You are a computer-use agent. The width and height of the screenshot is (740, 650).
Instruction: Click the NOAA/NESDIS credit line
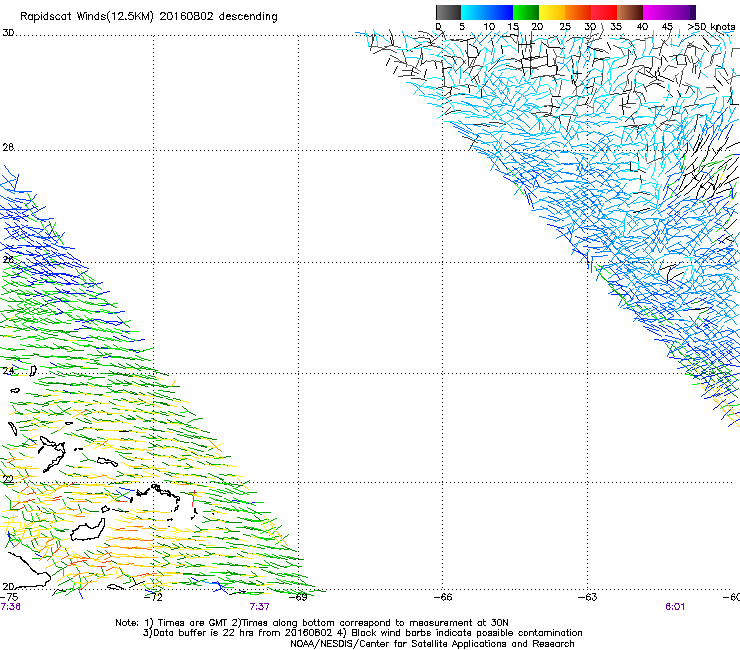tap(432, 644)
